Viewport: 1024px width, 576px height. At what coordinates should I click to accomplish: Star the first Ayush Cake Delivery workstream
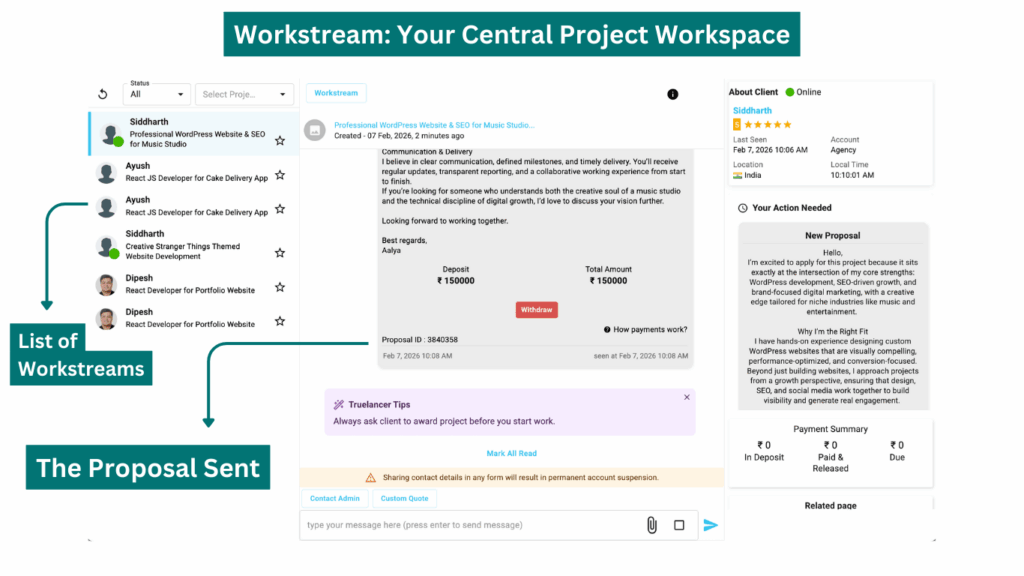coord(280,175)
